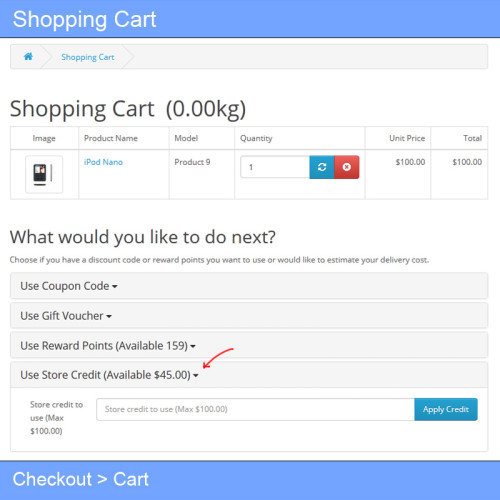Remove iPod Nano with red delete icon
Screen dimensions: 500x500
click(x=347, y=167)
